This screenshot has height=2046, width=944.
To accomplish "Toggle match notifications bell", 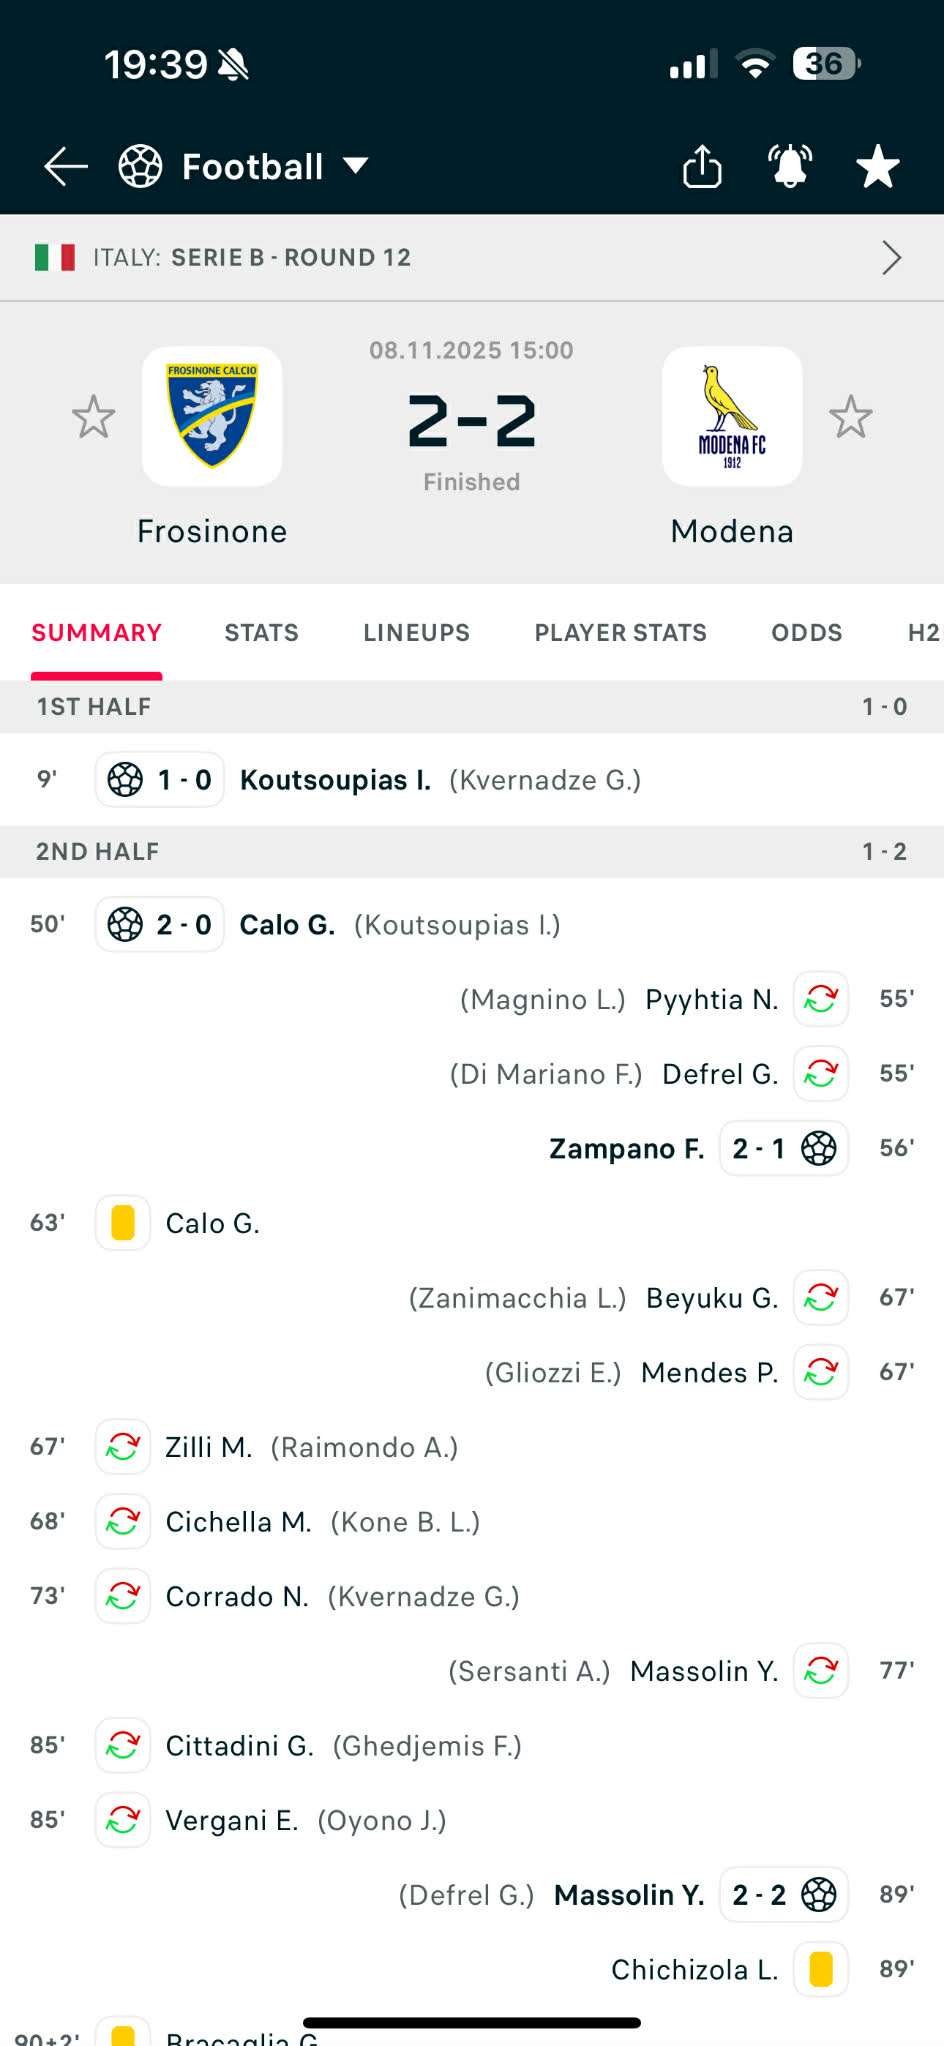I will point(789,166).
